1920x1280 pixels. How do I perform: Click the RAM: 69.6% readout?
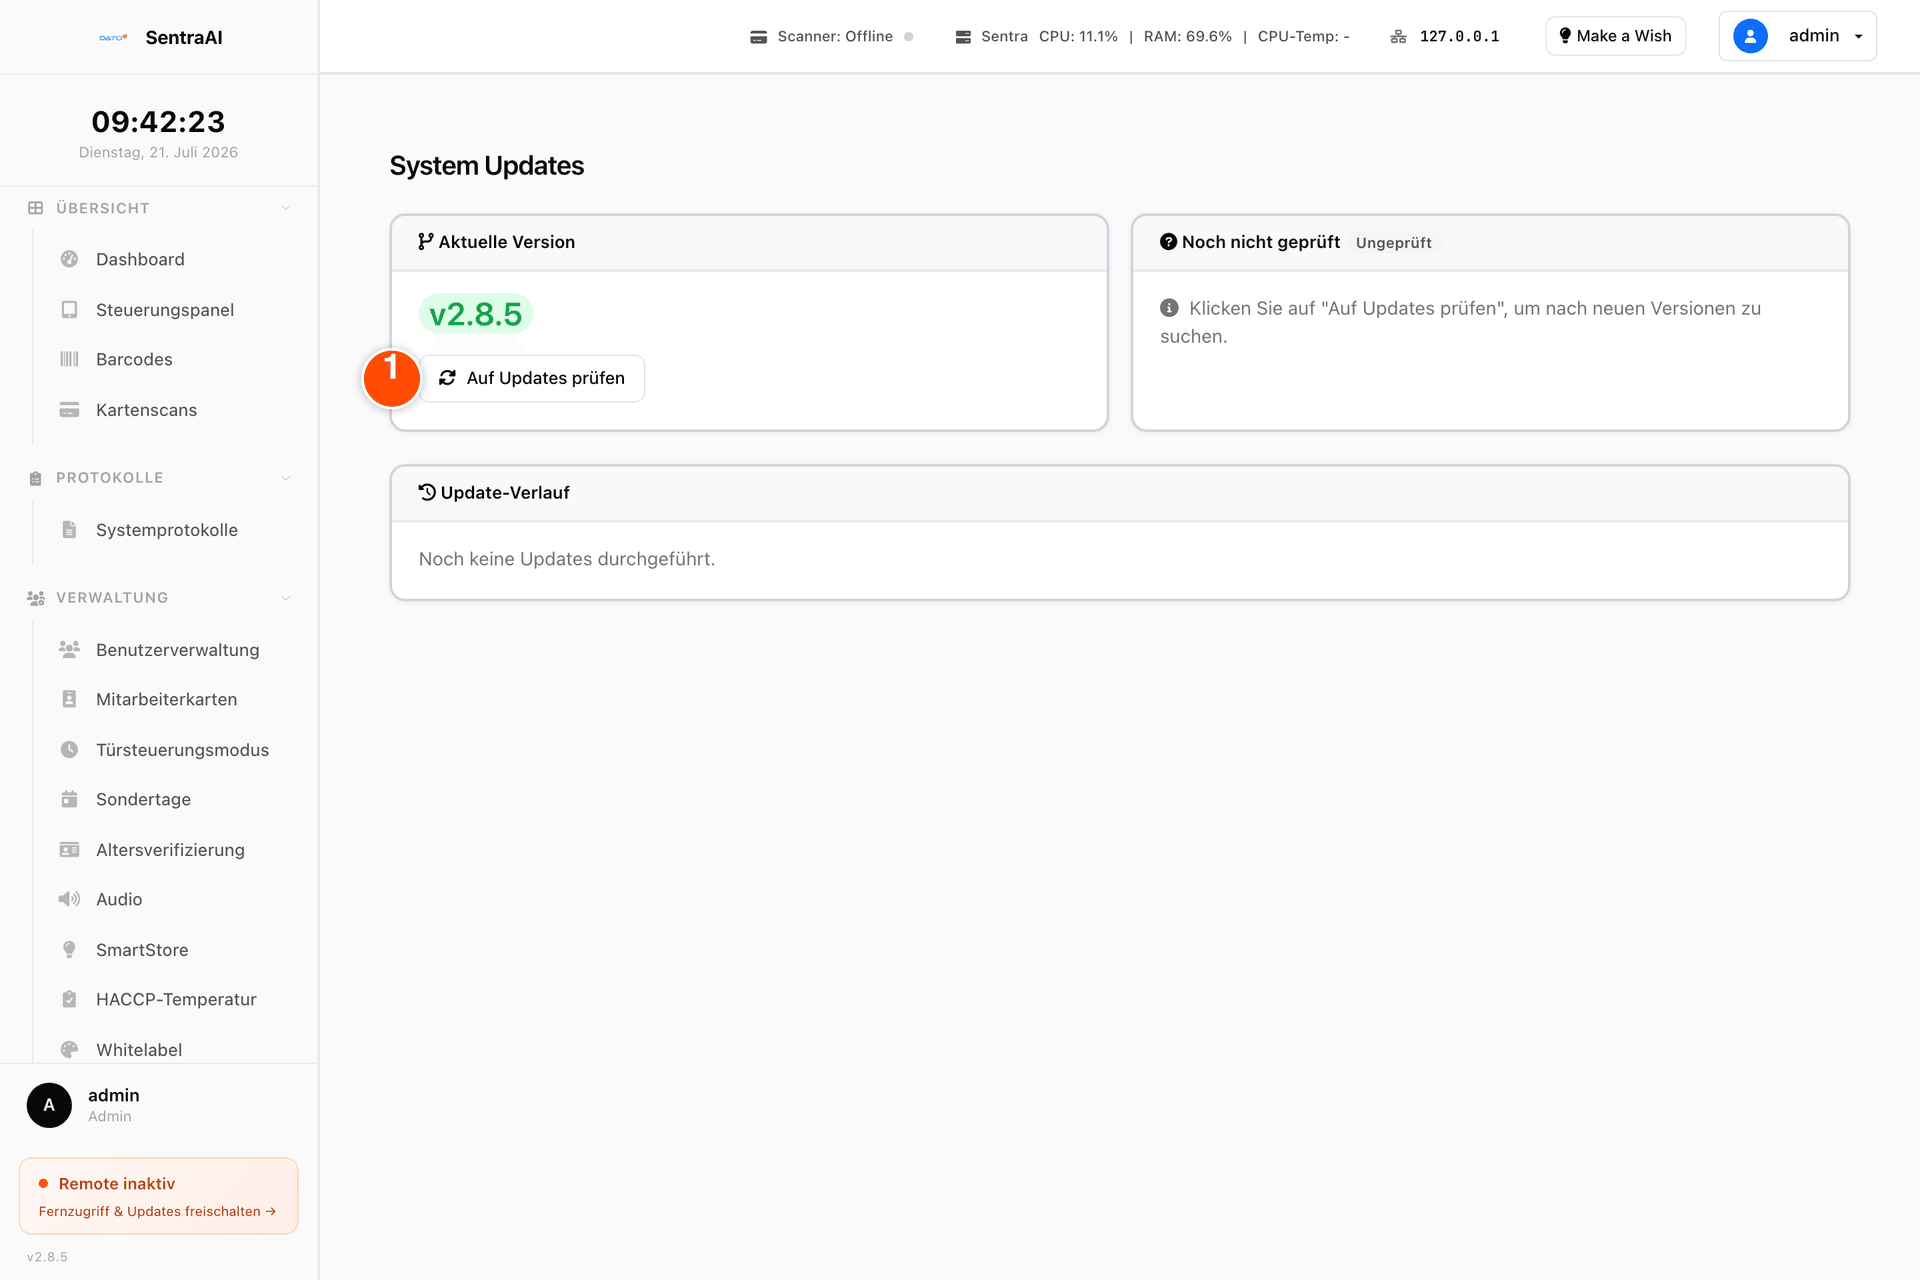[1187, 36]
